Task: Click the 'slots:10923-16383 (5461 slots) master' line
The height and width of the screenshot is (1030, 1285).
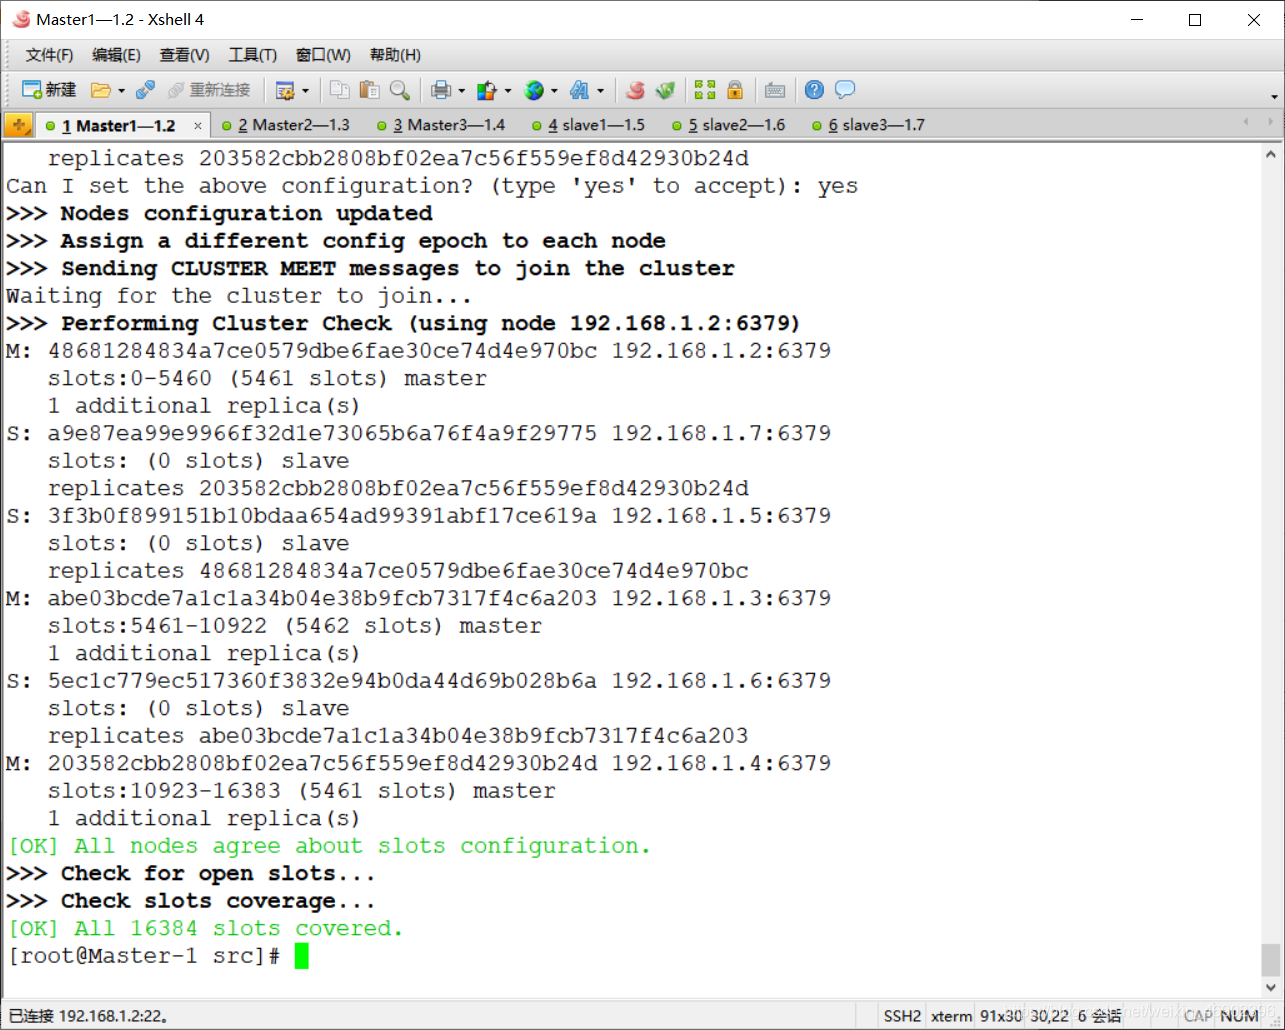Action: click(301, 791)
